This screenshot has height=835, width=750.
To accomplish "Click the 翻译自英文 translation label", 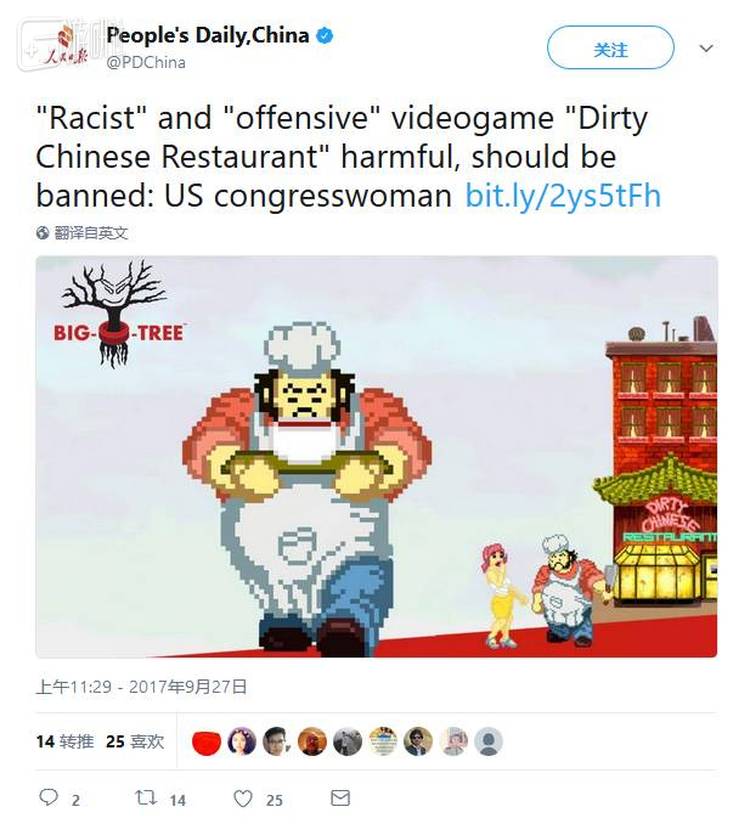I will pos(91,233).
